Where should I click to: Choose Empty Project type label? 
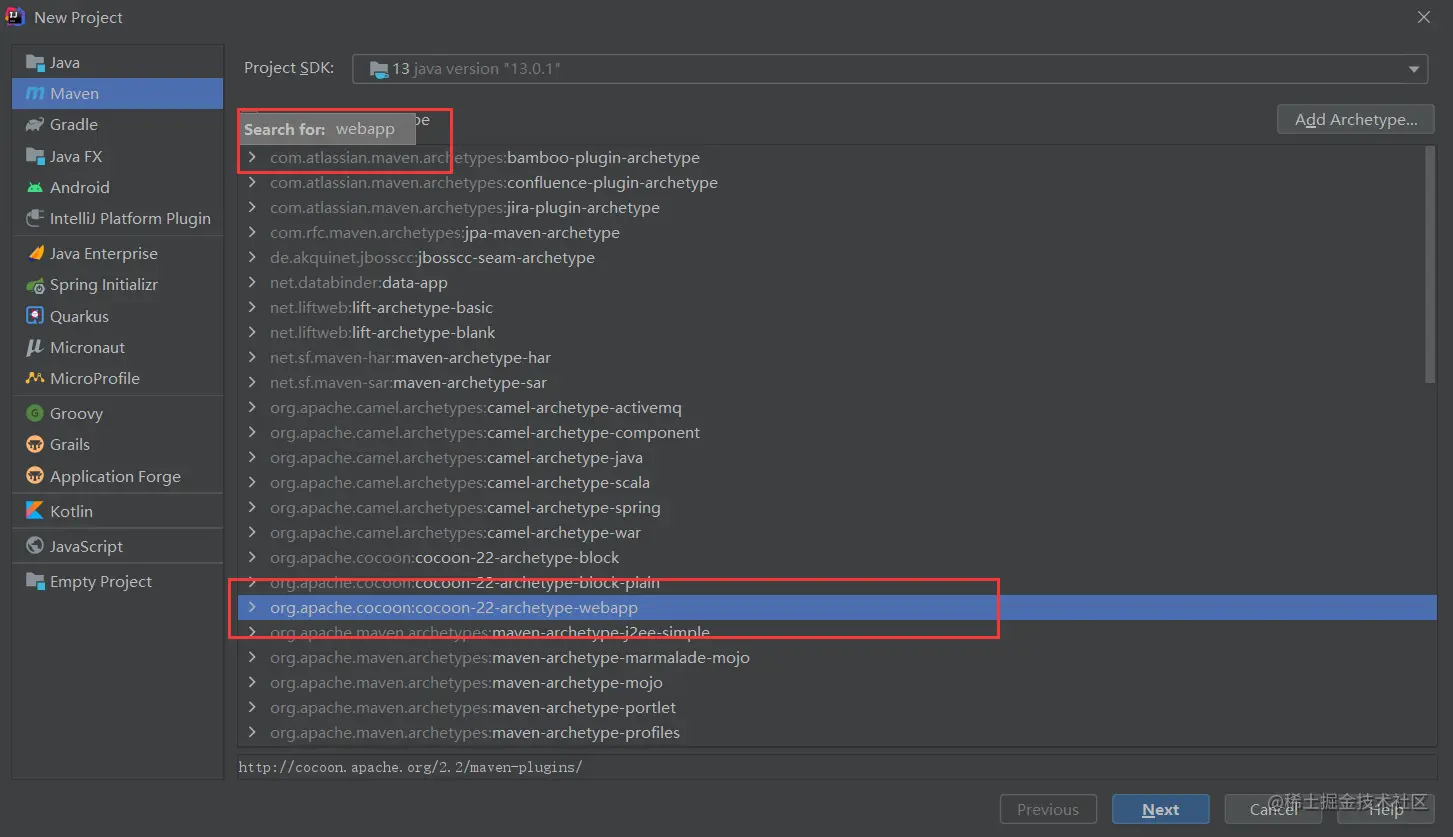[x=101, y=581]
